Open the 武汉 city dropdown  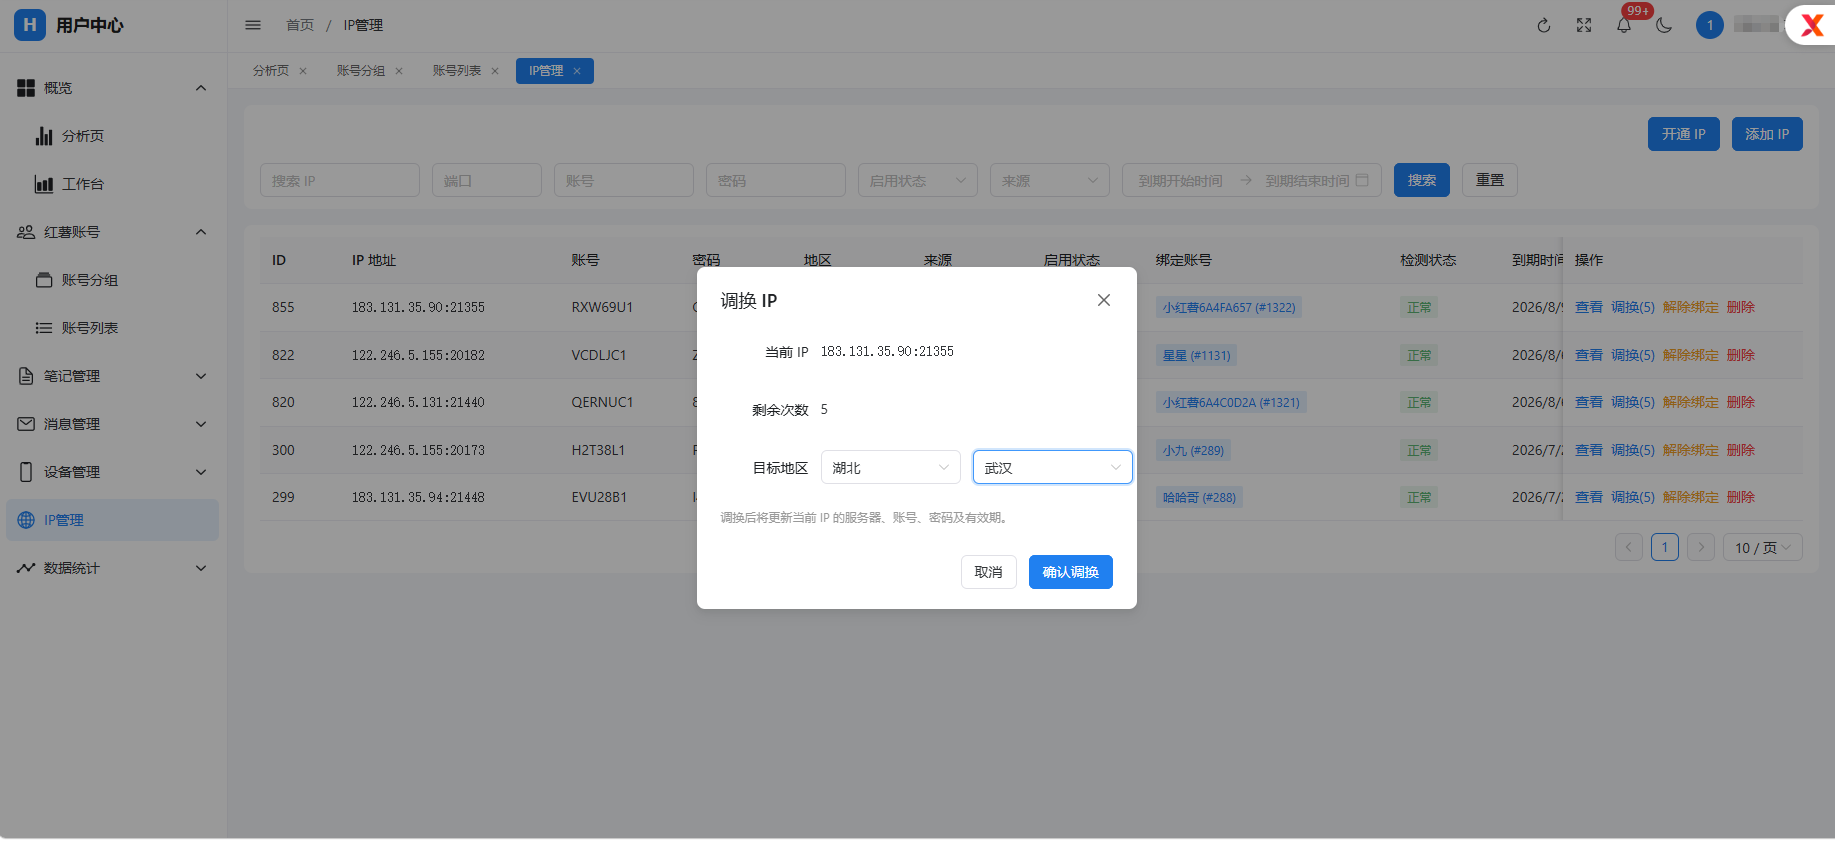pyautogui.click(x=1053, y=467)
